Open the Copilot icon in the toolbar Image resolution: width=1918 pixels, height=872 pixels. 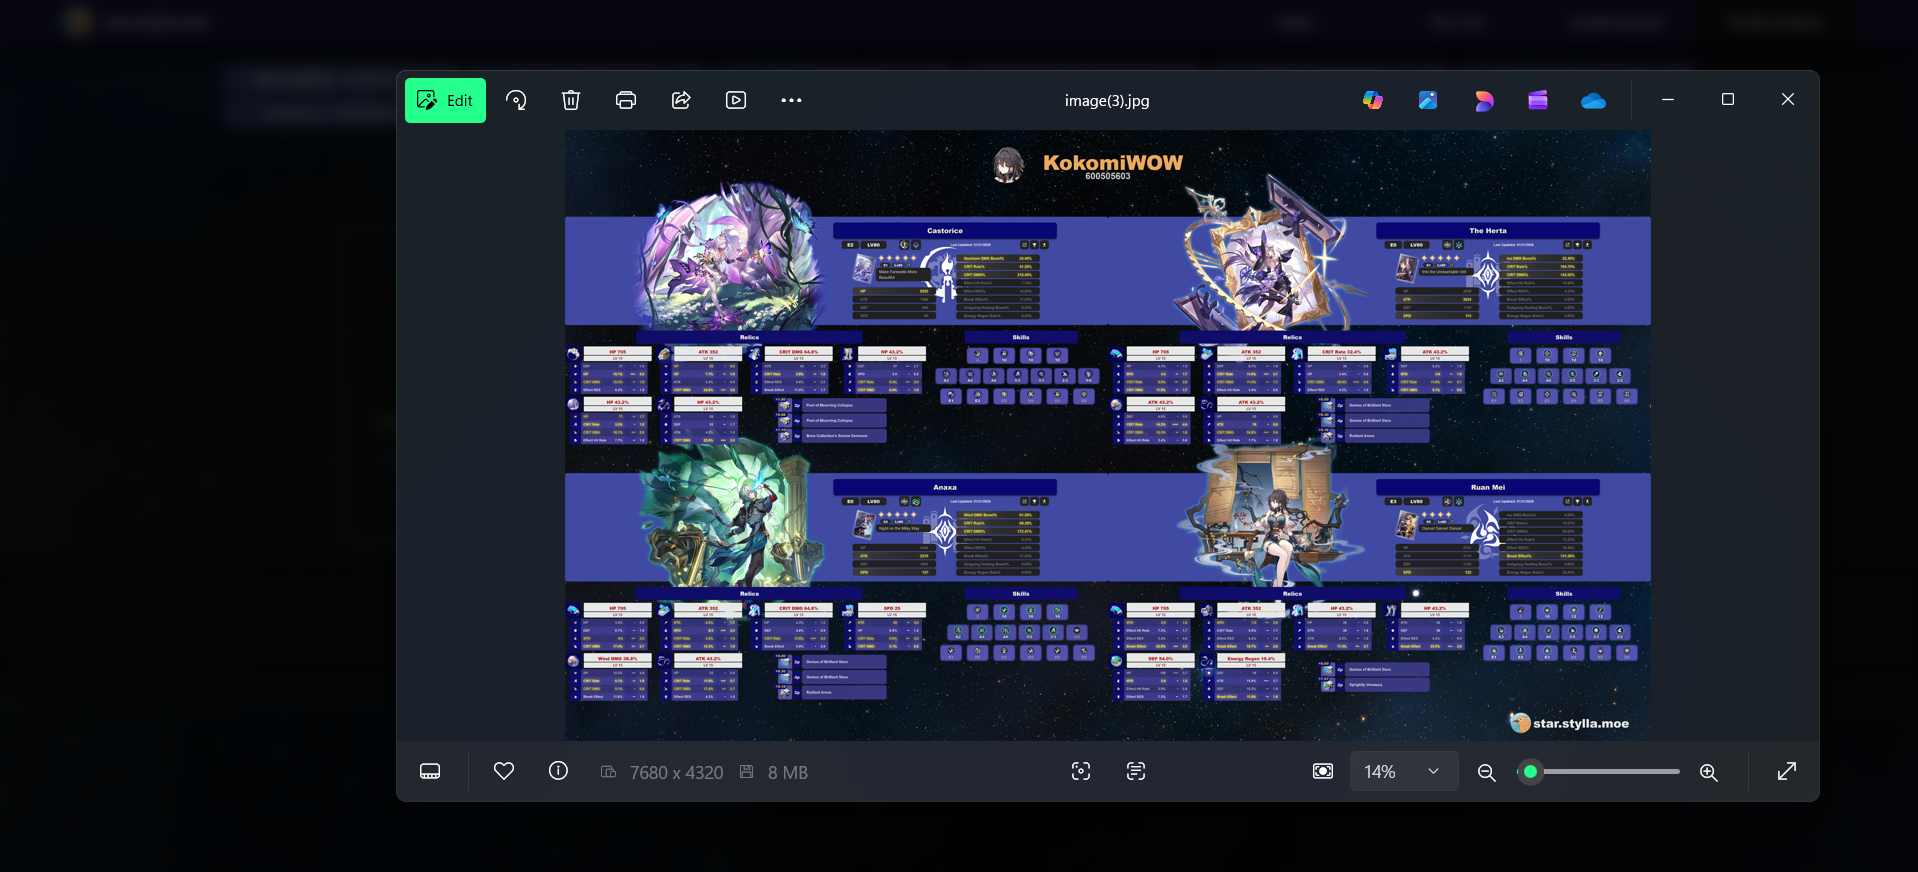tap(1373, 100)
